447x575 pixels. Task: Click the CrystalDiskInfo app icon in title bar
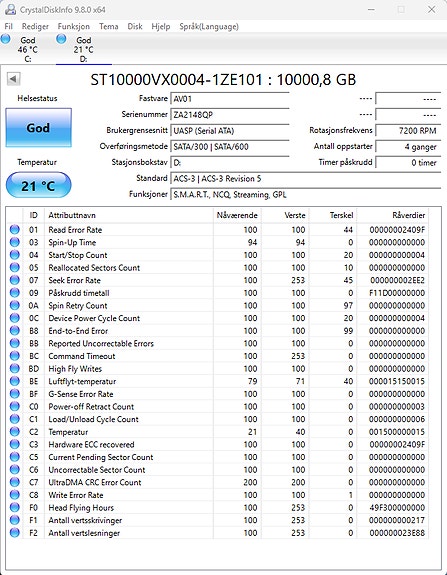10,10
